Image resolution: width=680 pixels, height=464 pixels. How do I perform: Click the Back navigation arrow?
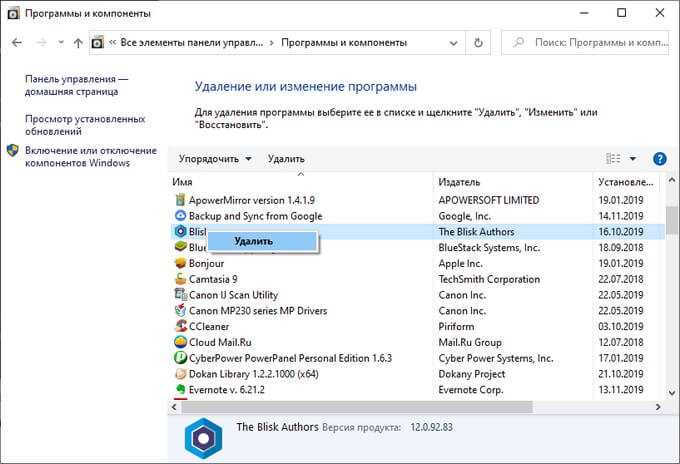point(17,42)
